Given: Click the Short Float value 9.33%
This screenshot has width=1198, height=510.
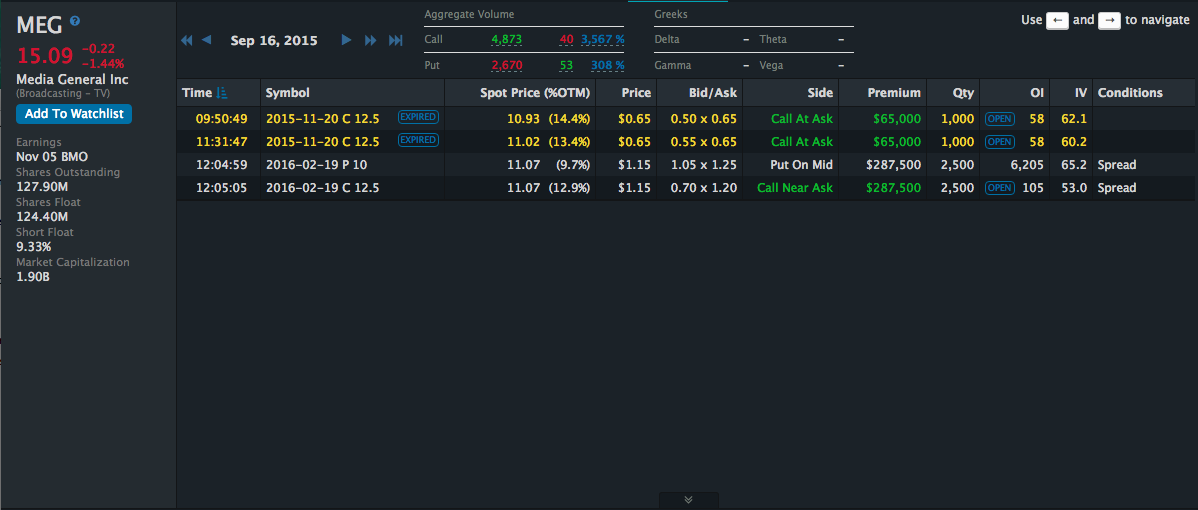Looking at the screenshot, I should click(34, 247).
